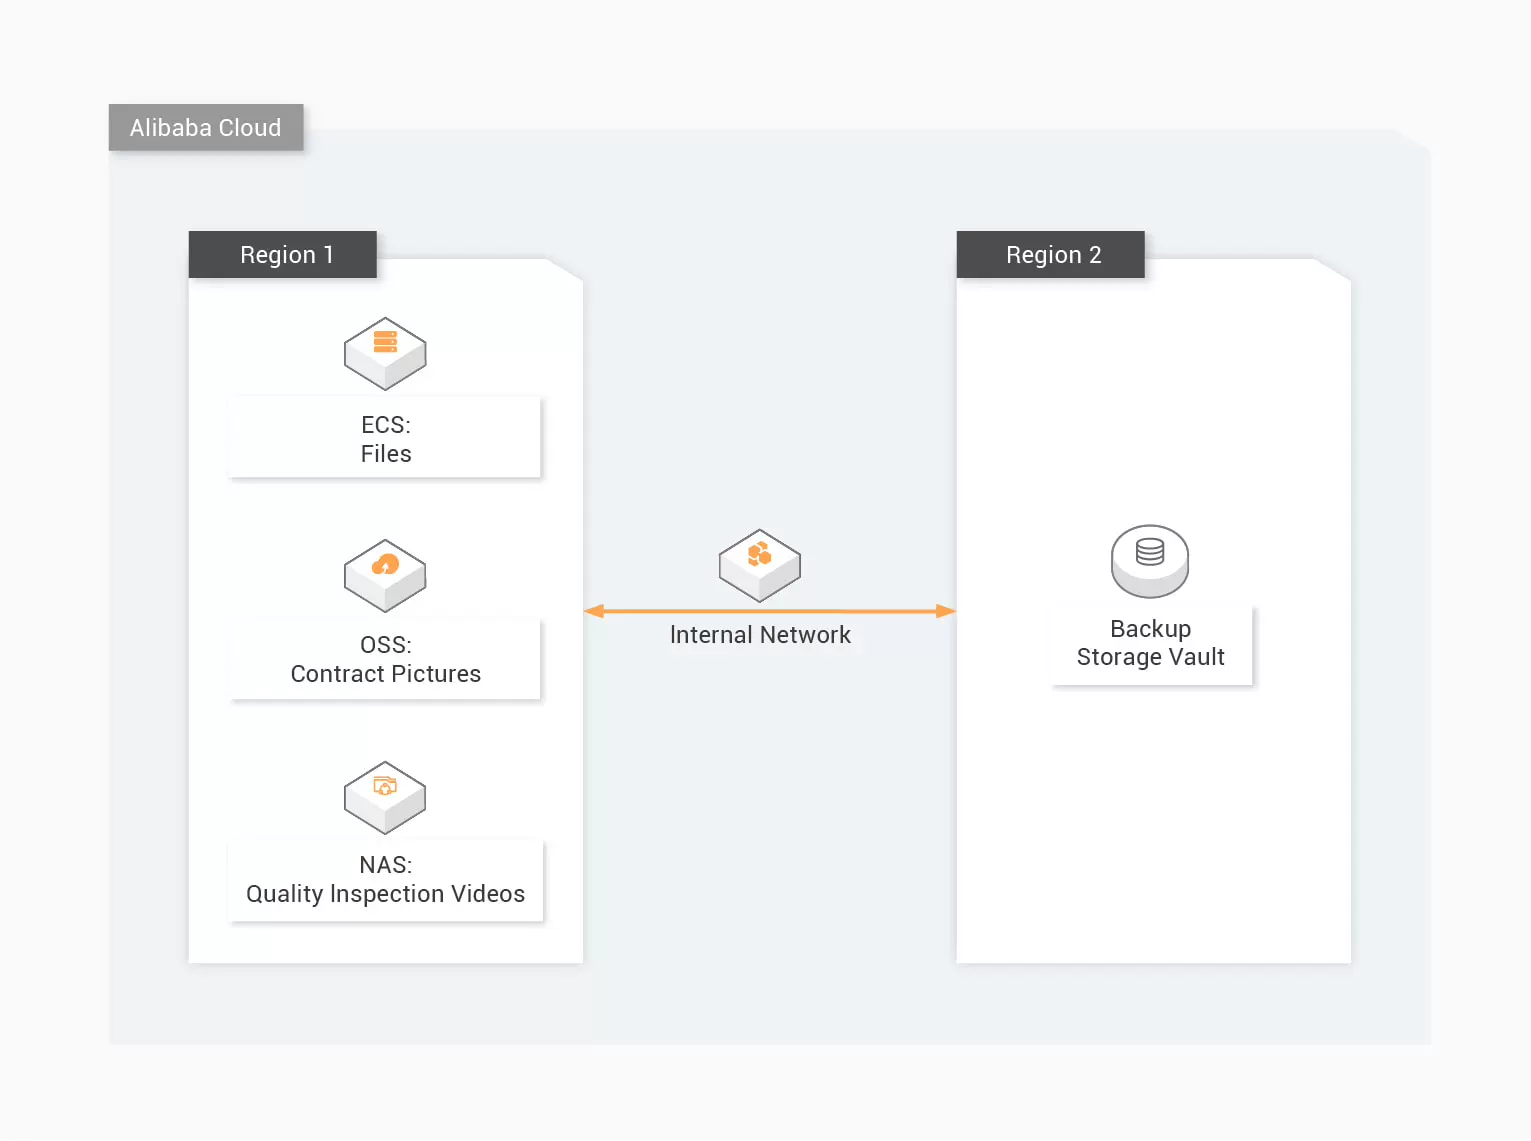
Task: Click the ECS server icon
Action: 385,352
